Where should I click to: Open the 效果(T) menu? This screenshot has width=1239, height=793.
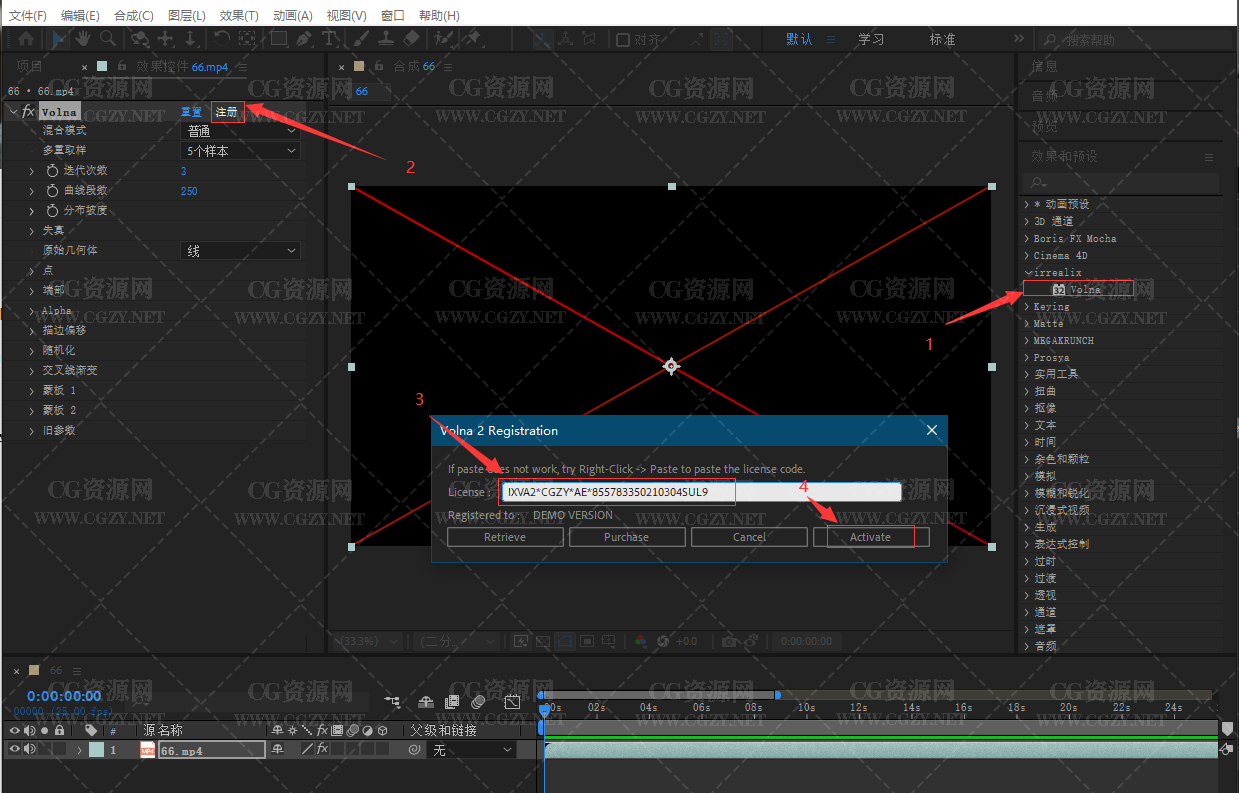pyautogui.click(x=238, y=15)
